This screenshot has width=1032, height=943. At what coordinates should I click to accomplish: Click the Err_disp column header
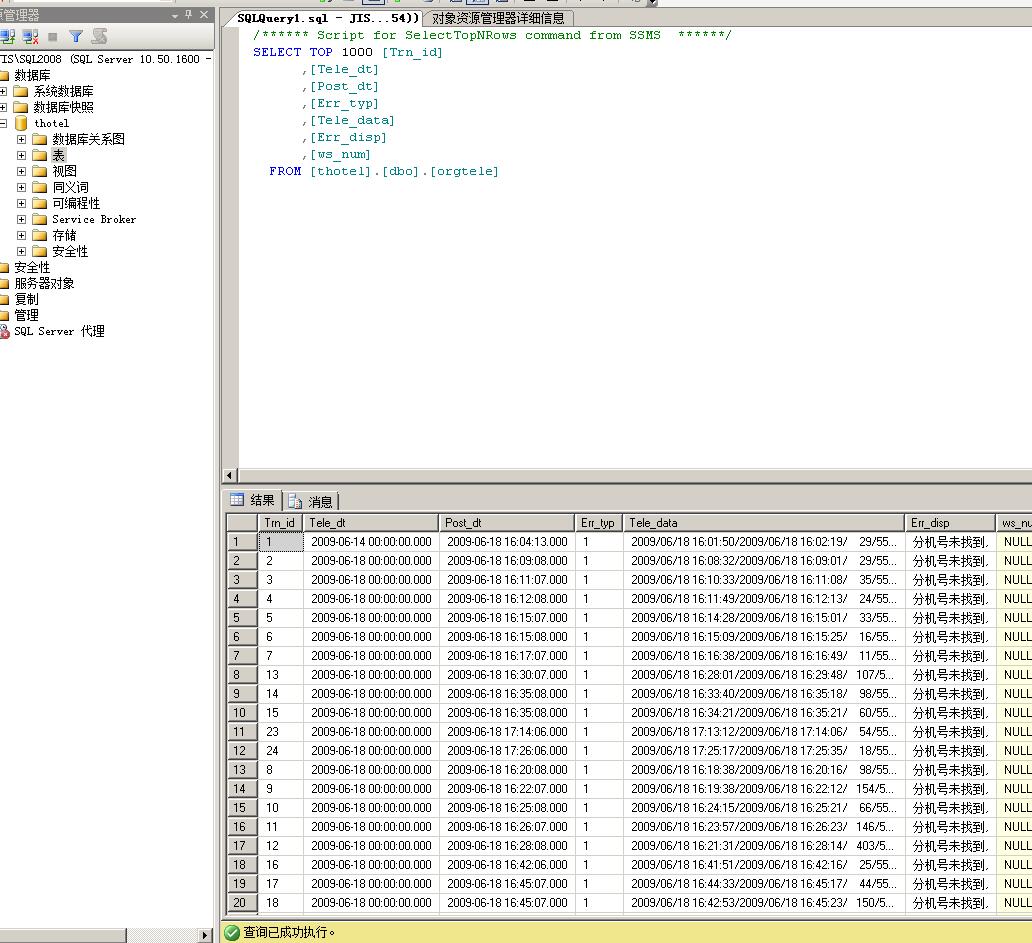pyautogui.click(x=950, y=522)
